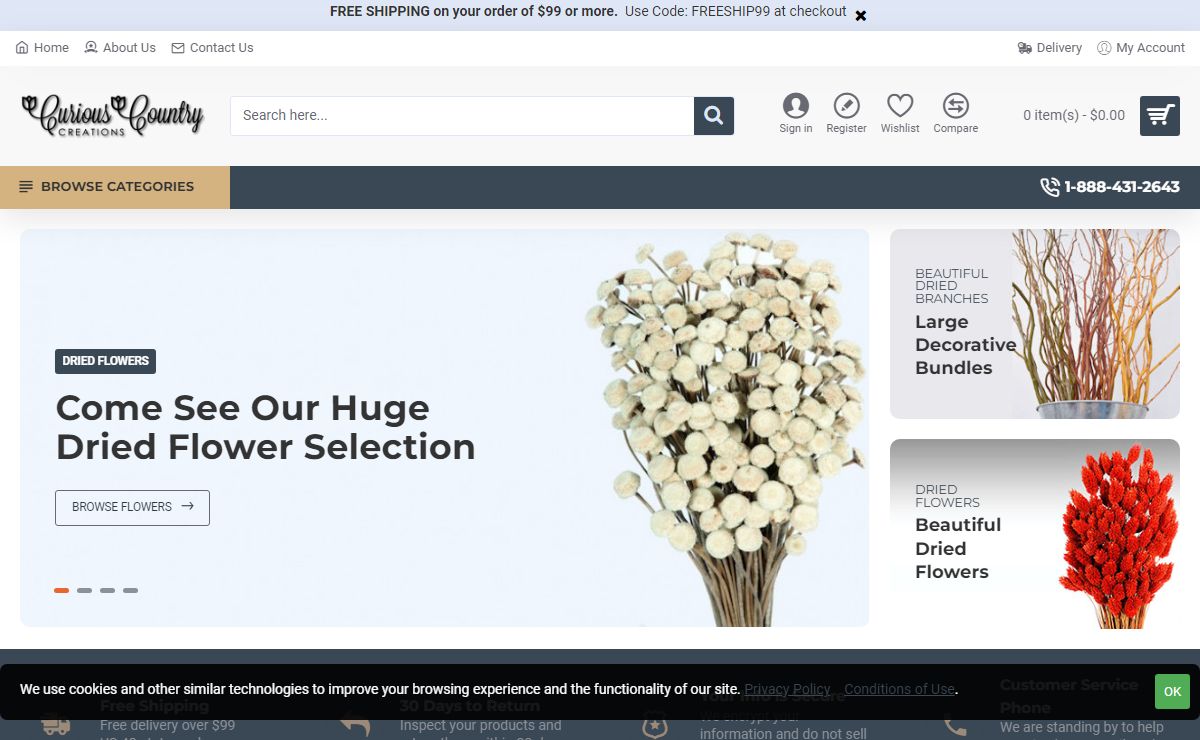Click the white dried flowers slider image
This screenshot has height=740, width=1200.
726,428
